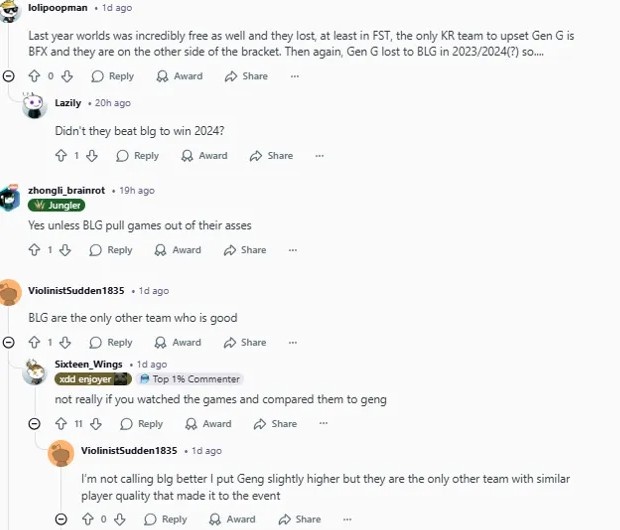Viewport: 620px width, 530px height.
Task: Reply to Sixteen_Wings' comment
Action: tap(142, 424)
